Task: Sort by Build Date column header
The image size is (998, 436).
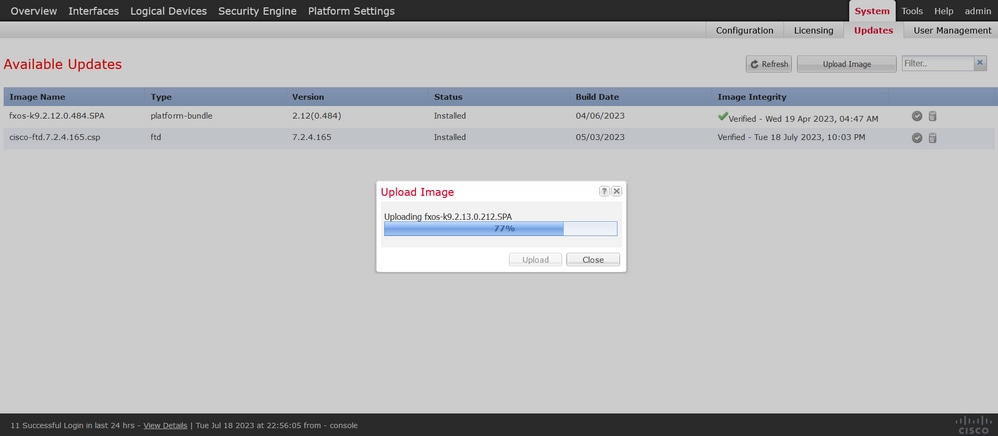Action: point(597,97)
